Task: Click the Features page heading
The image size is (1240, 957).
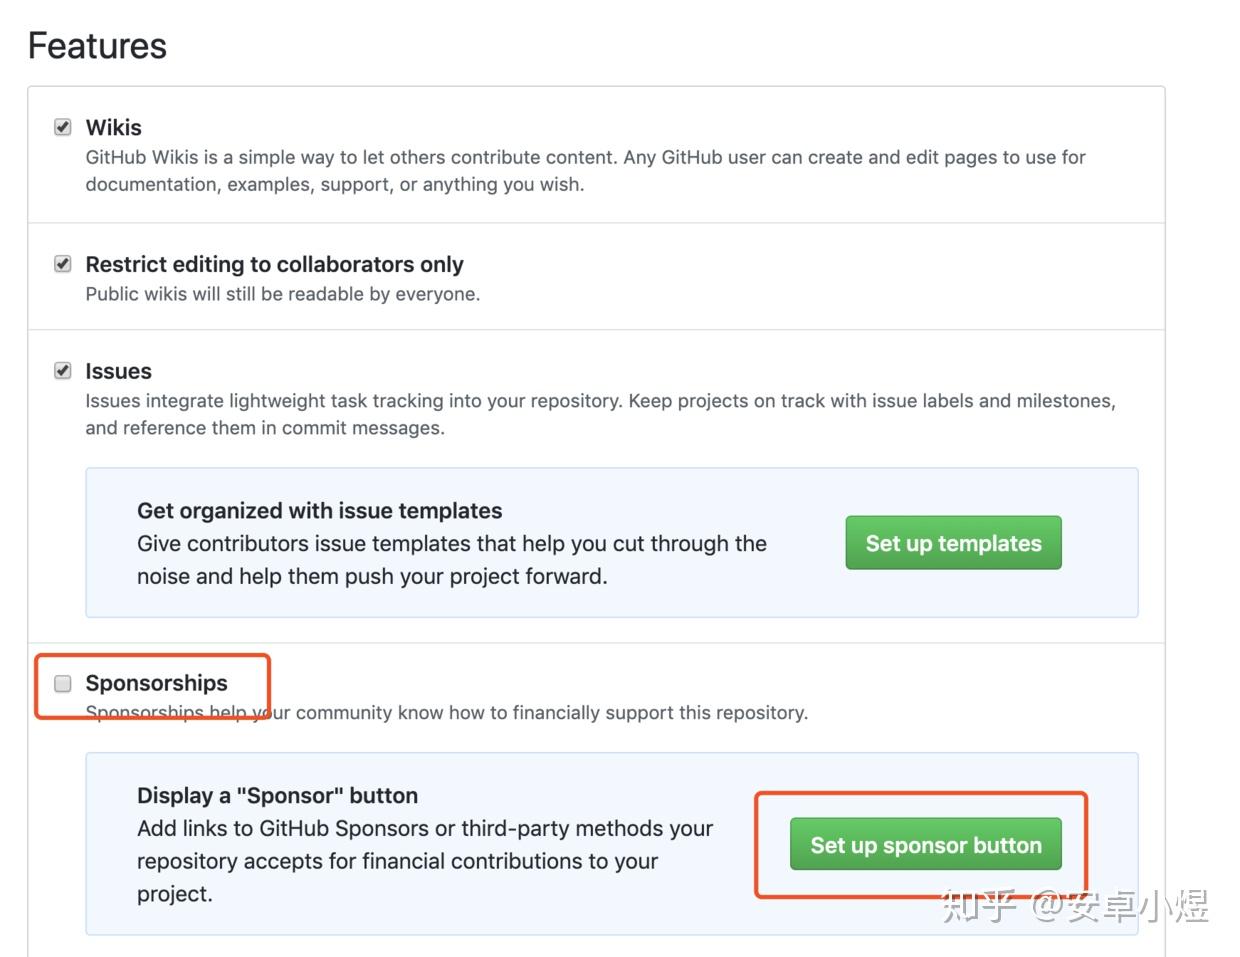Action: pyautogui.click(x=96, y=45)
